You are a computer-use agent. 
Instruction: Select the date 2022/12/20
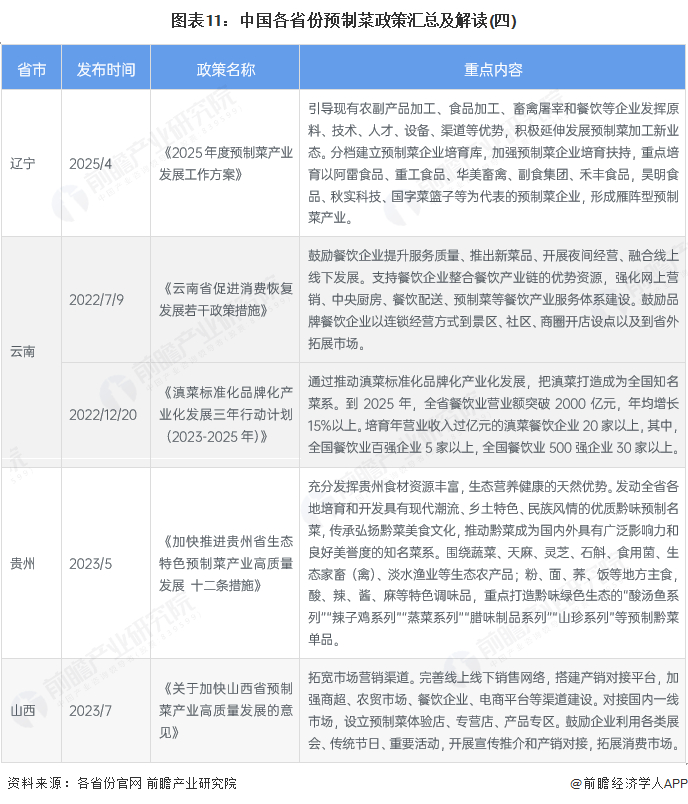click(x=103, y=414)
